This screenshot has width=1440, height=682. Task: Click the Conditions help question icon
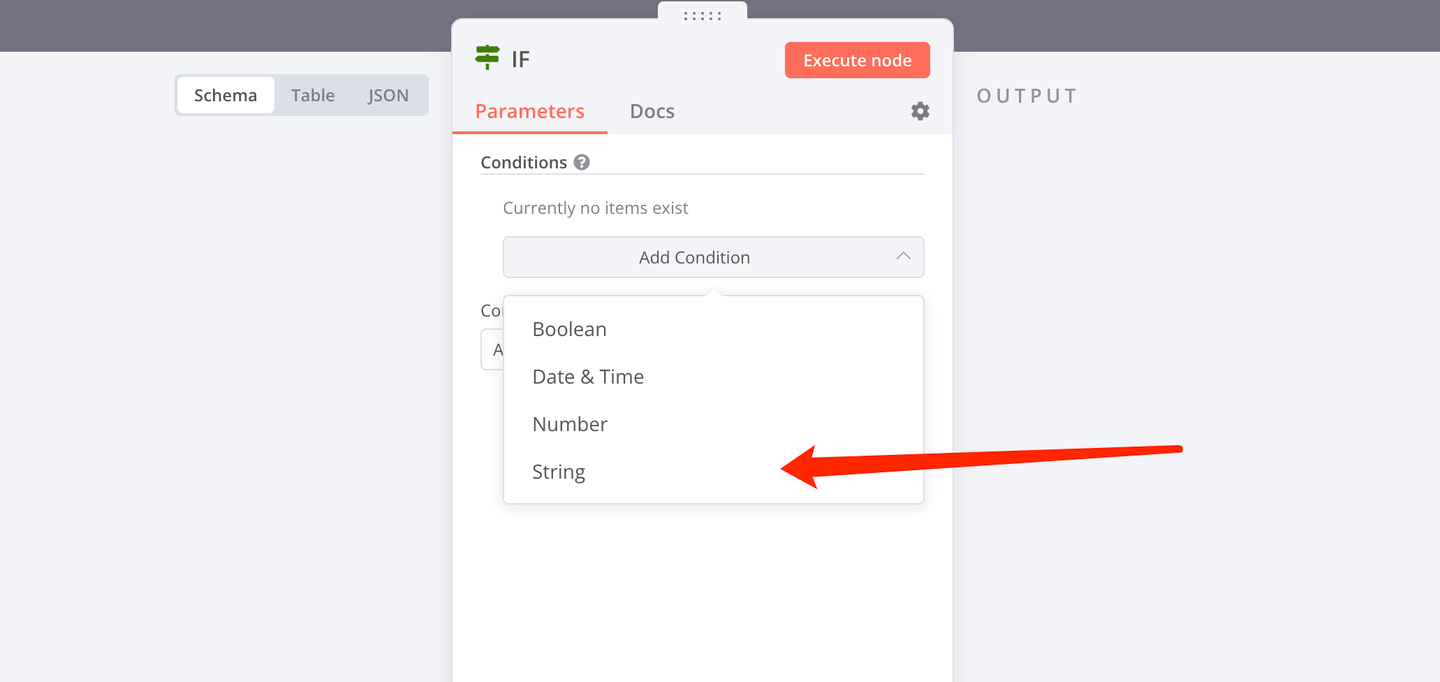(582, 162)
